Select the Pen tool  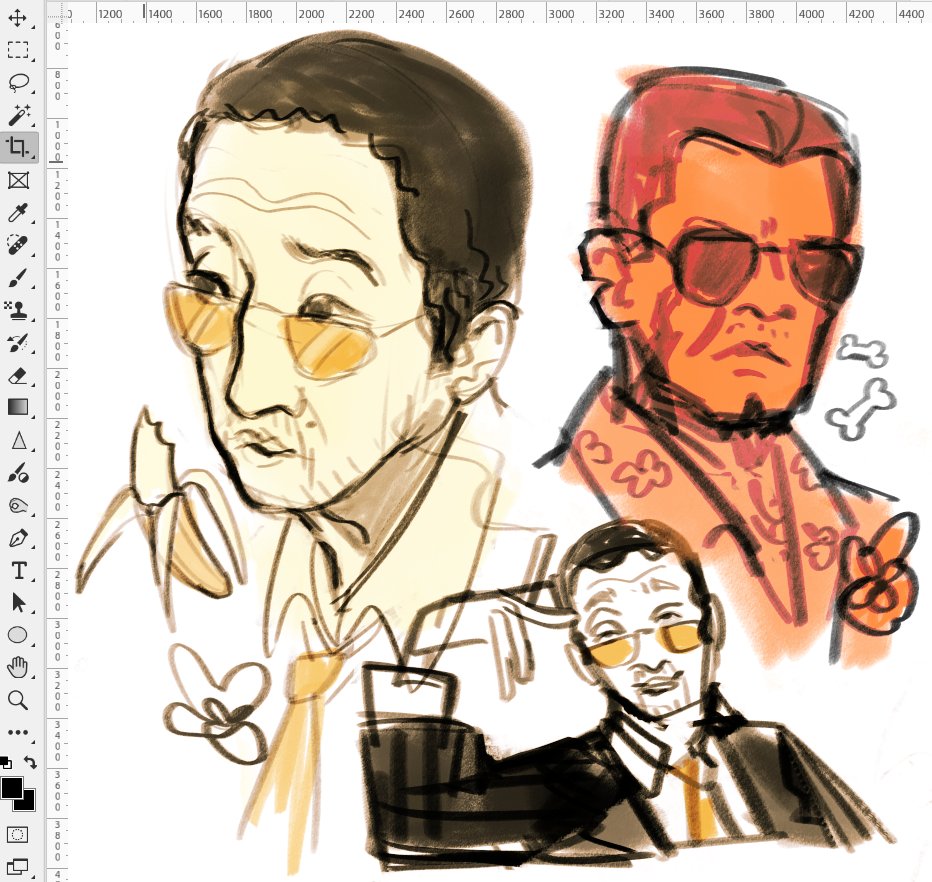pos(18,538)
